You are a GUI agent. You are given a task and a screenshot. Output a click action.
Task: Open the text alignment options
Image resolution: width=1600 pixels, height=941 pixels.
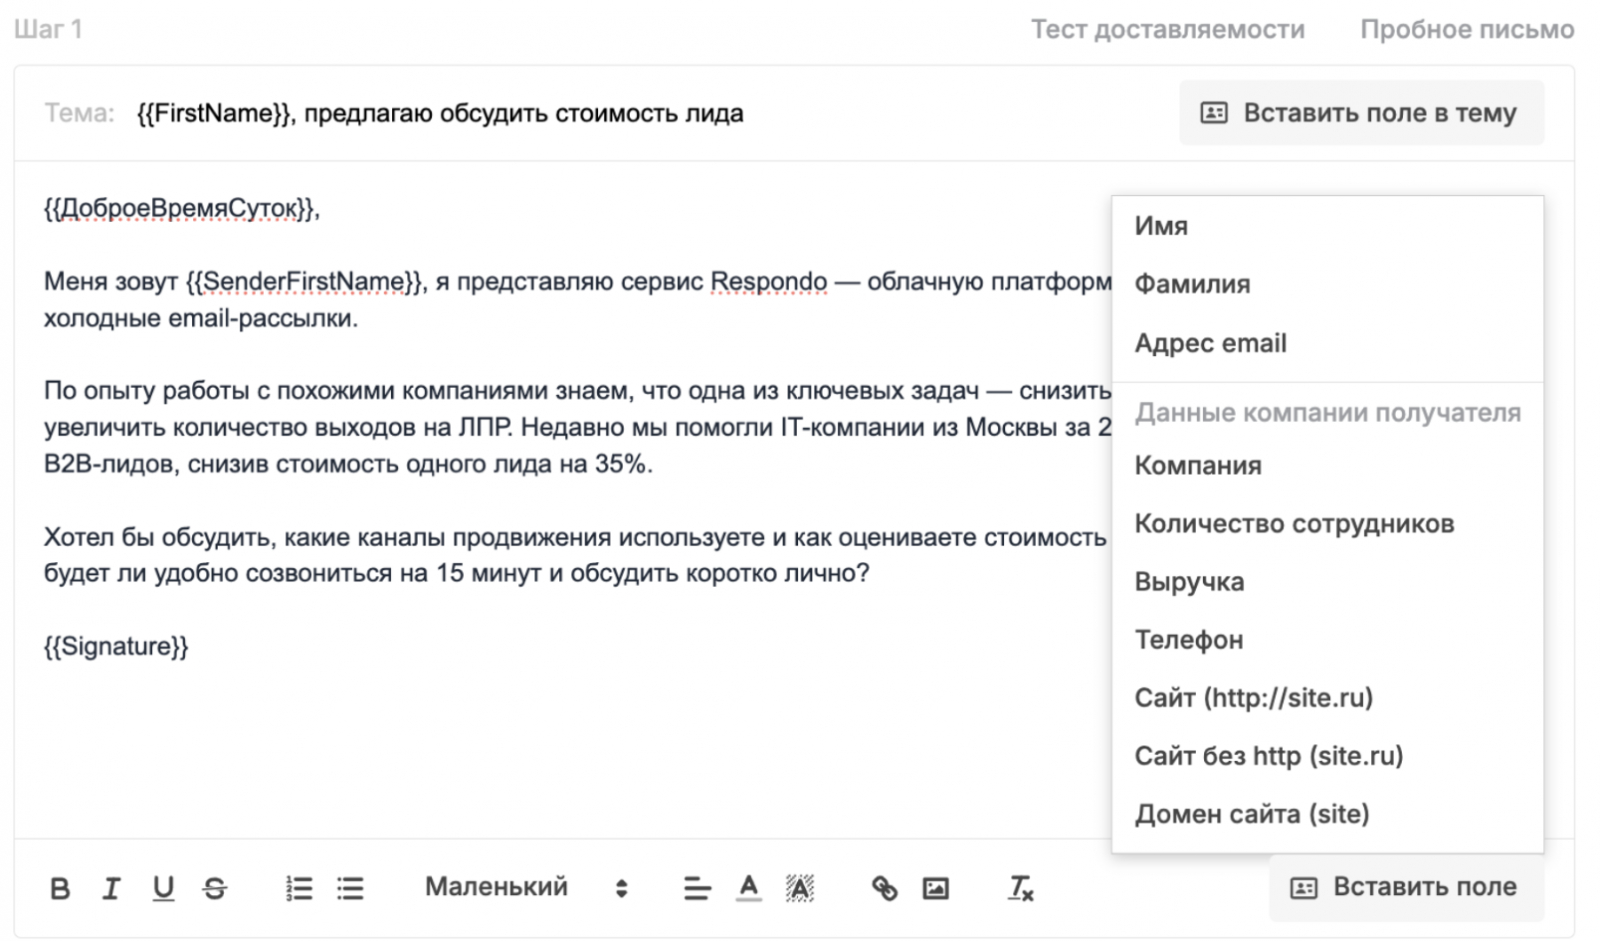click(x=696, y=887)
